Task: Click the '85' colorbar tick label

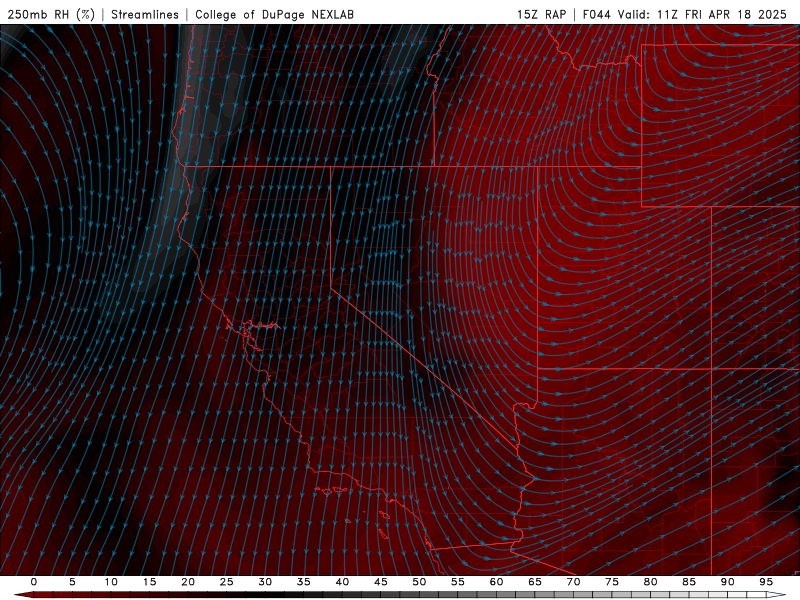Action: pos(689,582)
